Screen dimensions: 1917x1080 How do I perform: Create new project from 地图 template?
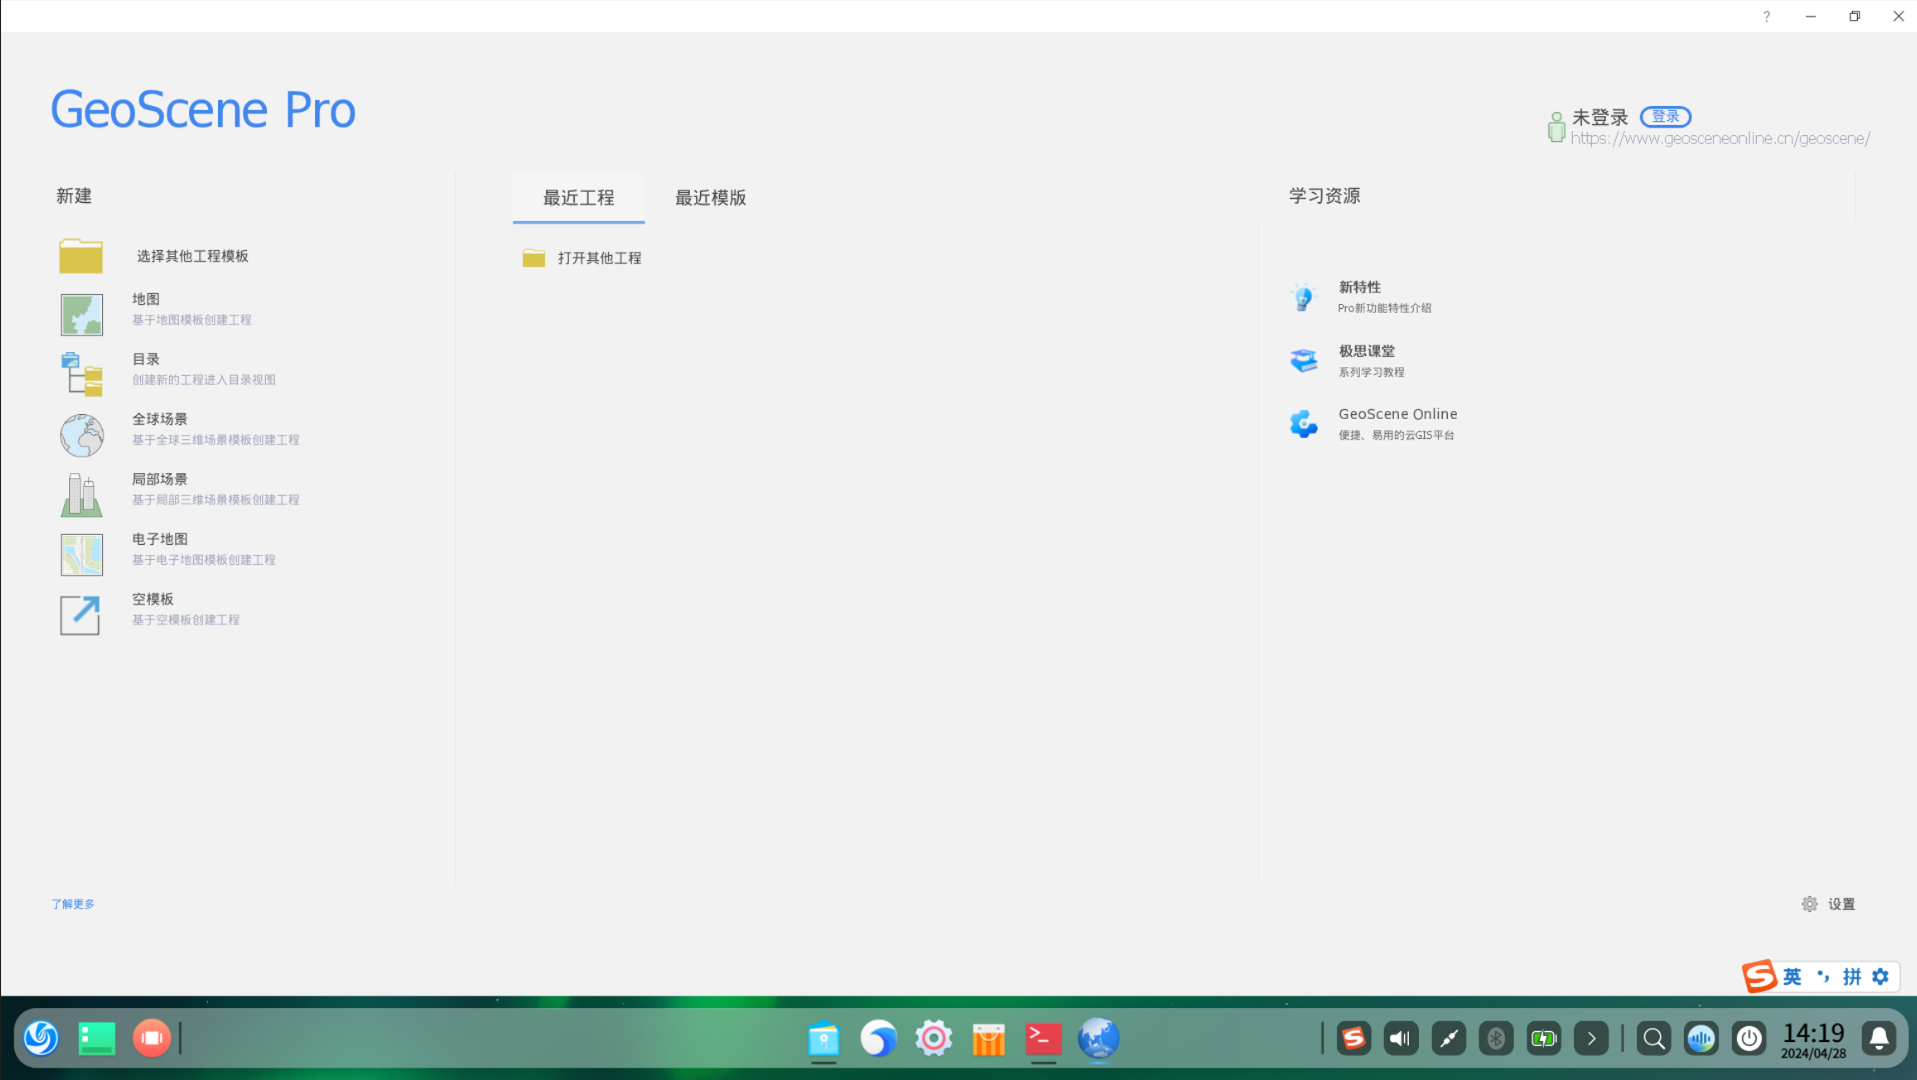(192, 310)
